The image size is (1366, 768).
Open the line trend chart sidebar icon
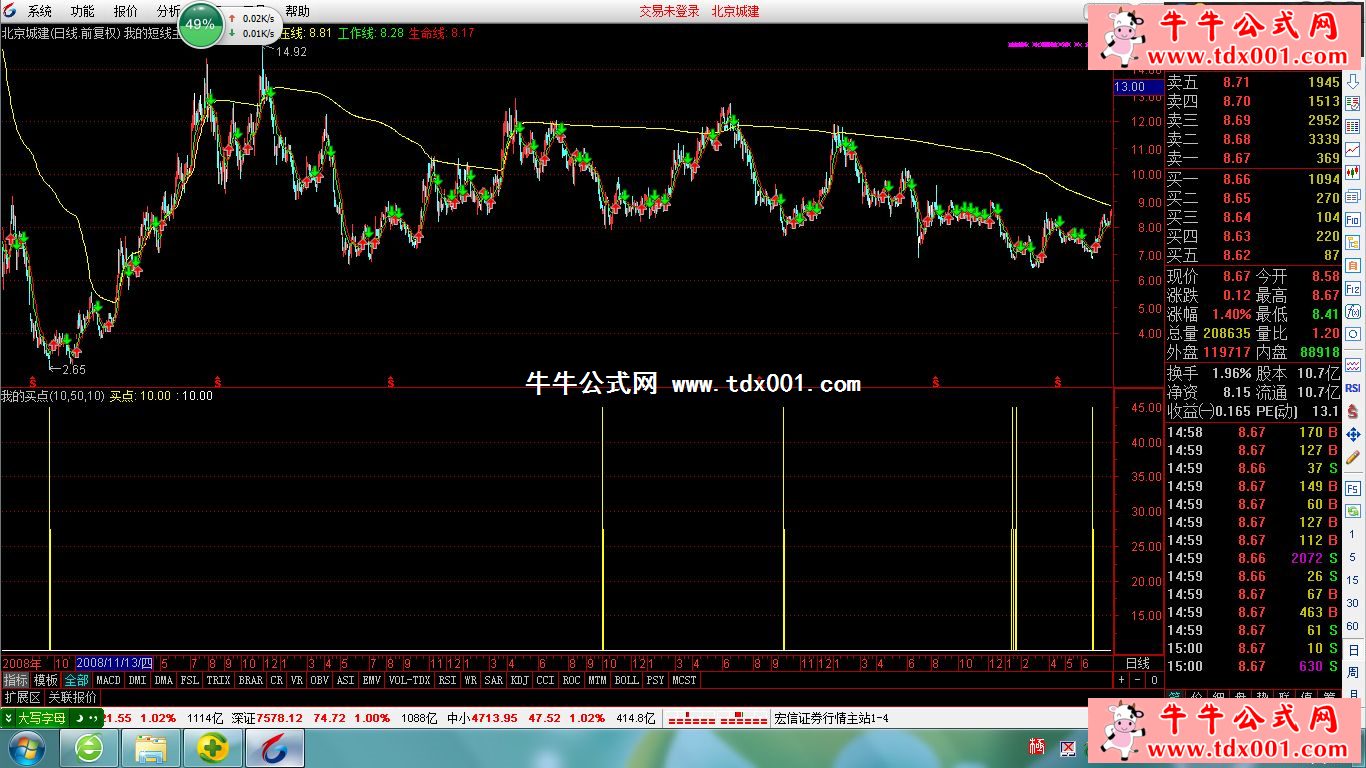pyautogui.click(x=1353, y=149)
